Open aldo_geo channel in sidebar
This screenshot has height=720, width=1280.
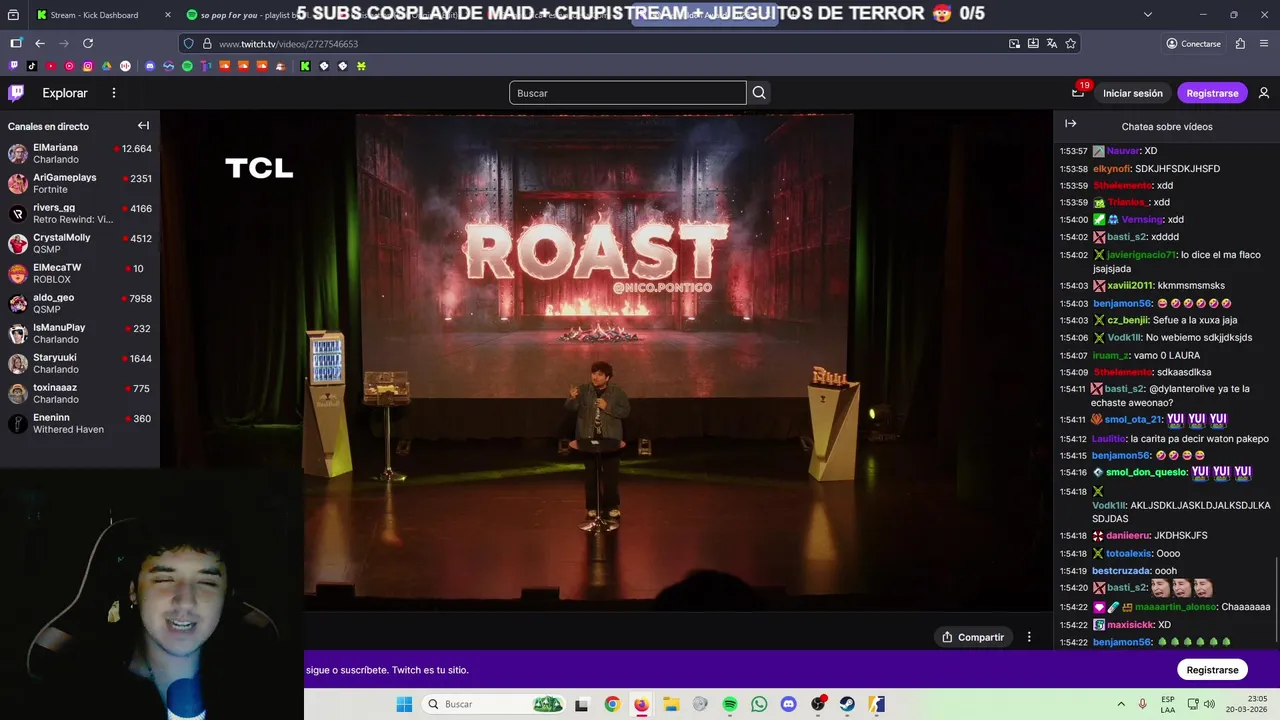80,303
